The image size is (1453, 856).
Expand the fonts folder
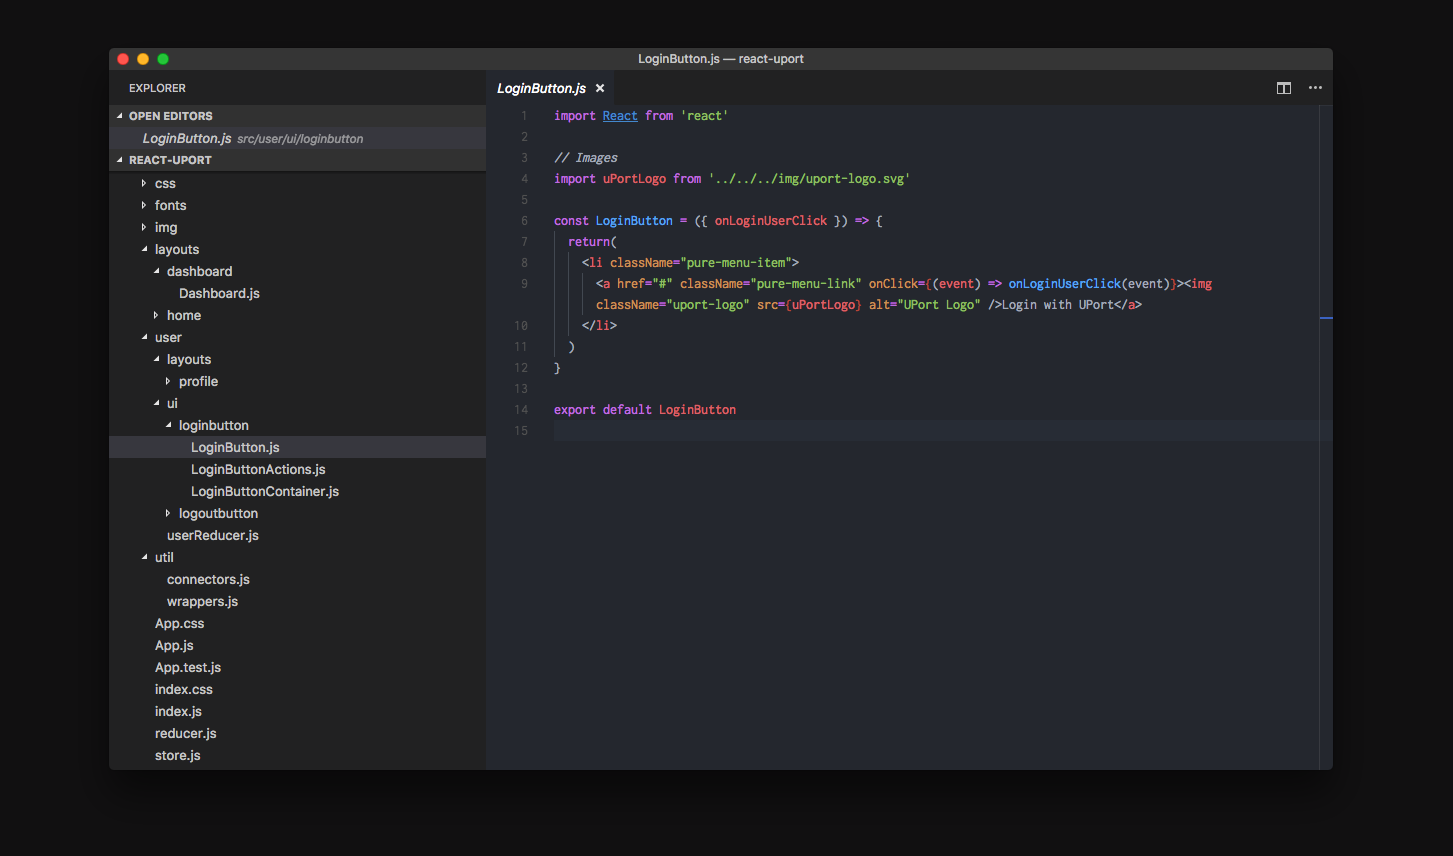coord(170,206)
